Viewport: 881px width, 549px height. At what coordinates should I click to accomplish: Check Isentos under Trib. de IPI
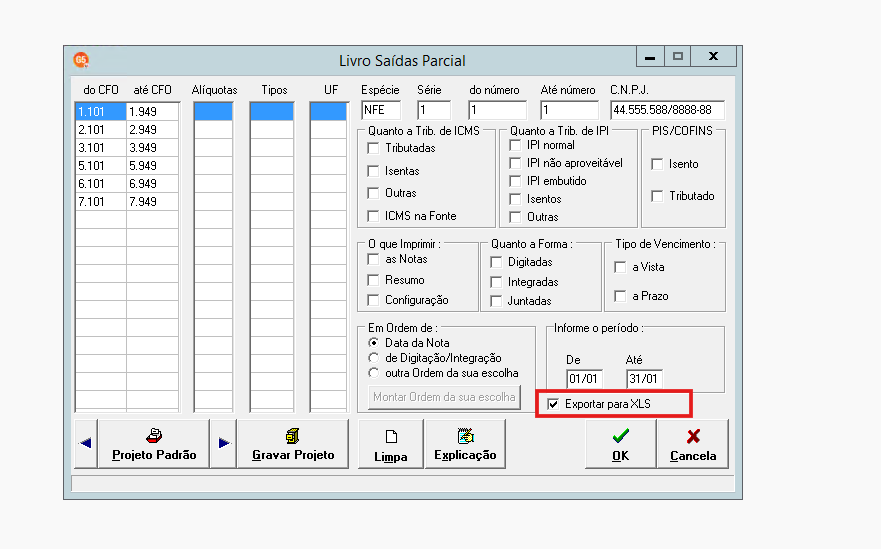pyautogui.click(x=515, y=199)
